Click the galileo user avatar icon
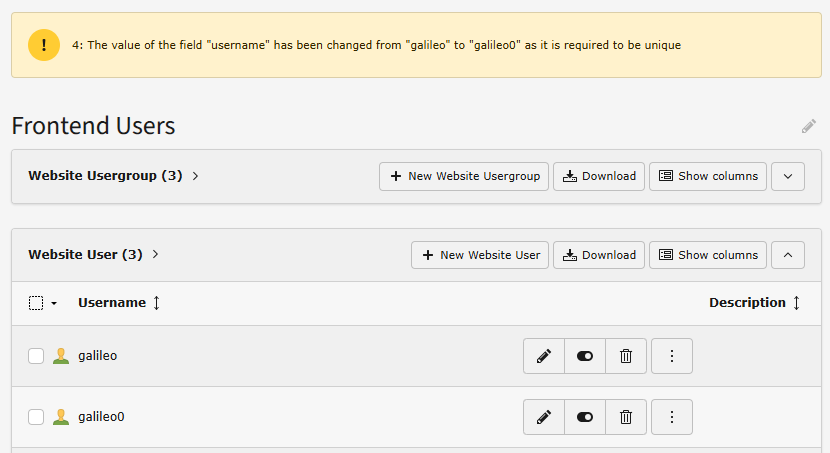The image size is (830, 453). (x=61, y=356)
